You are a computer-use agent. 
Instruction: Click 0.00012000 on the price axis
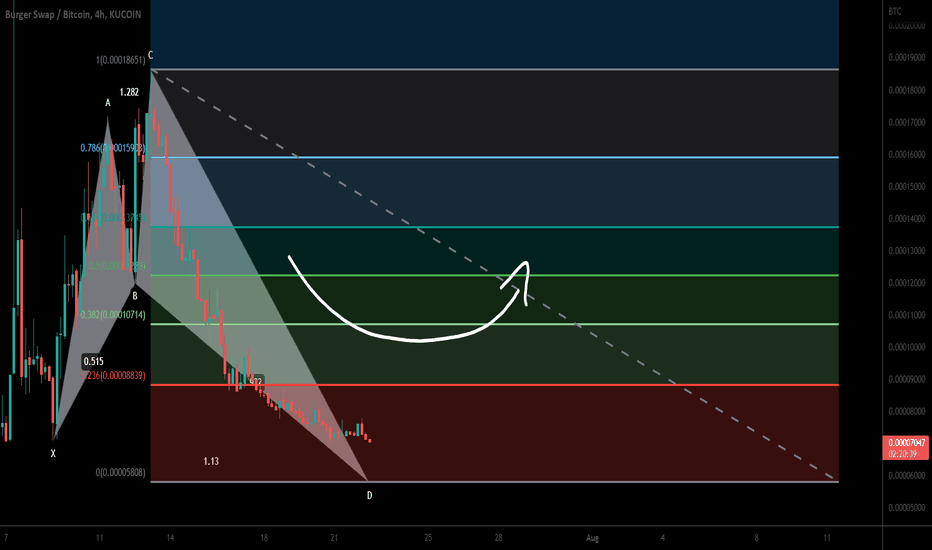tap(906, 283)
